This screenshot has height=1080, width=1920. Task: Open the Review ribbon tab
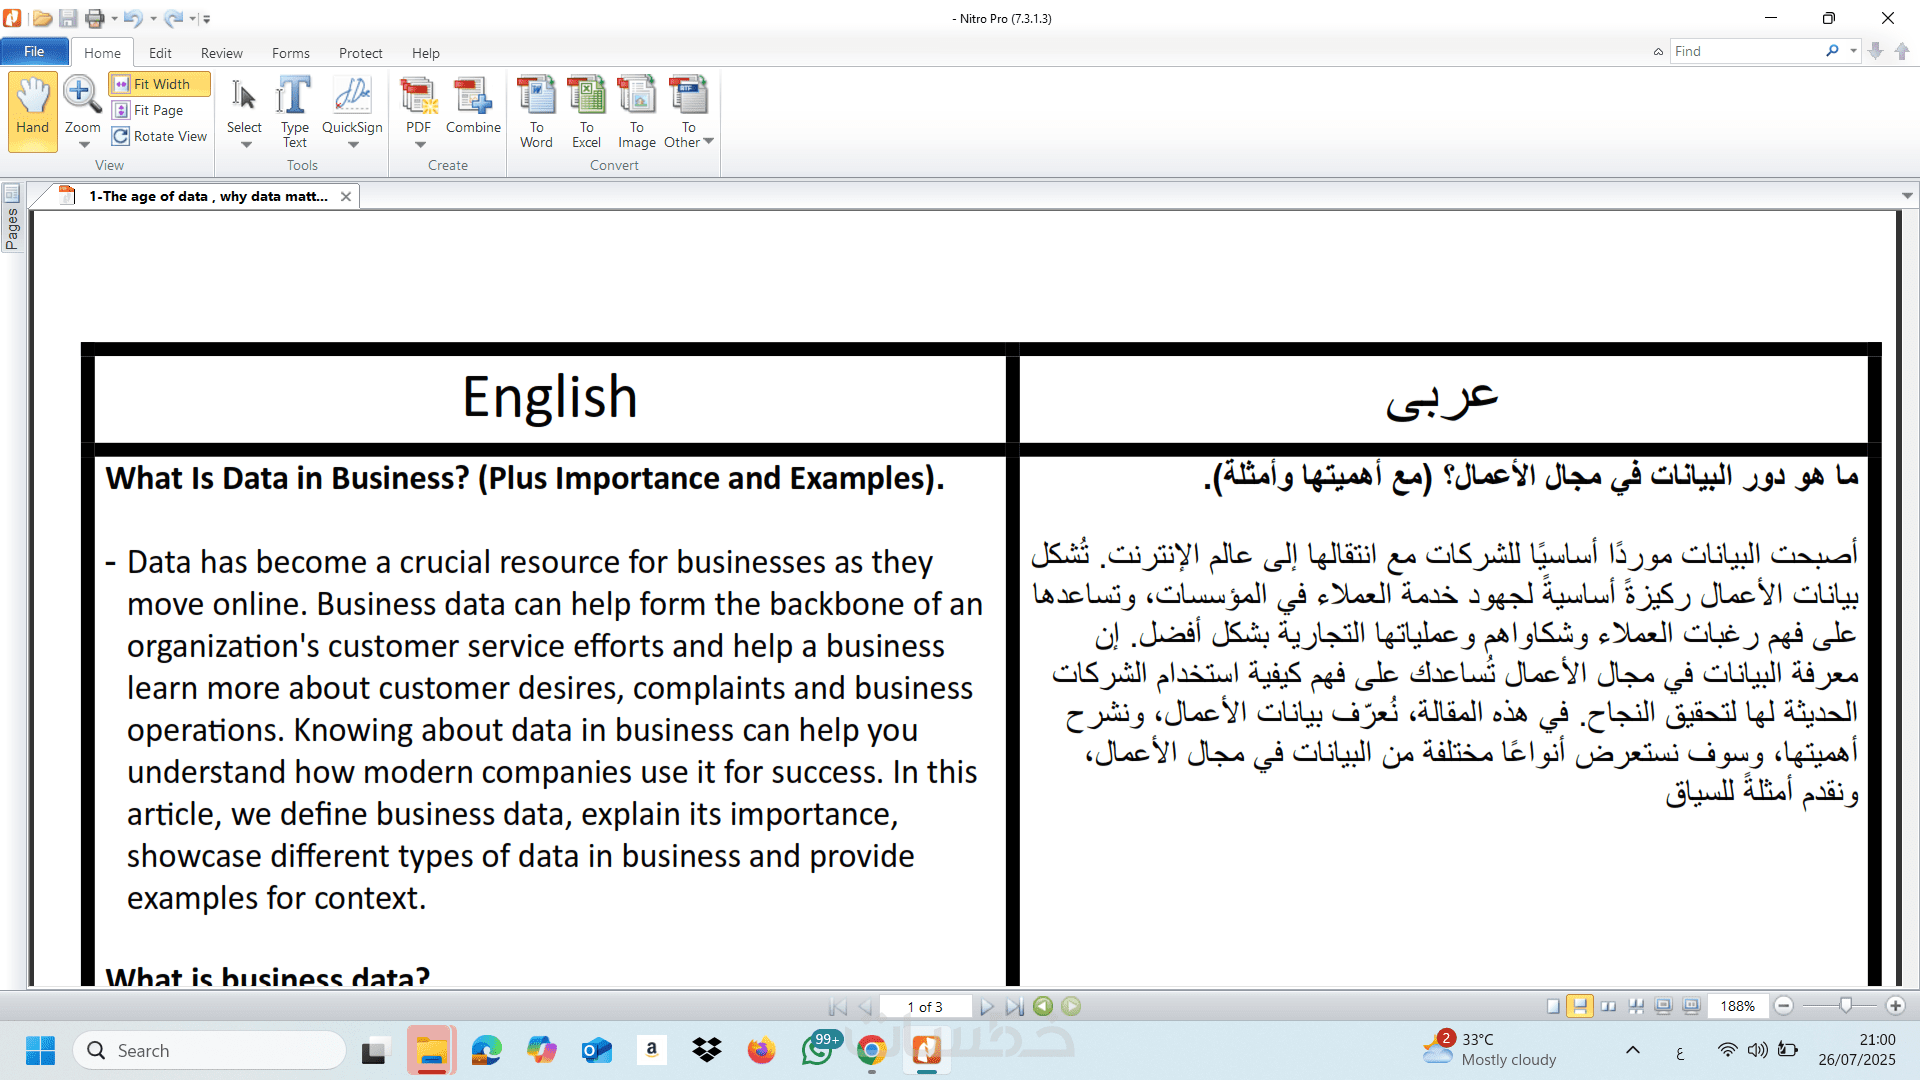pos(221,53)
